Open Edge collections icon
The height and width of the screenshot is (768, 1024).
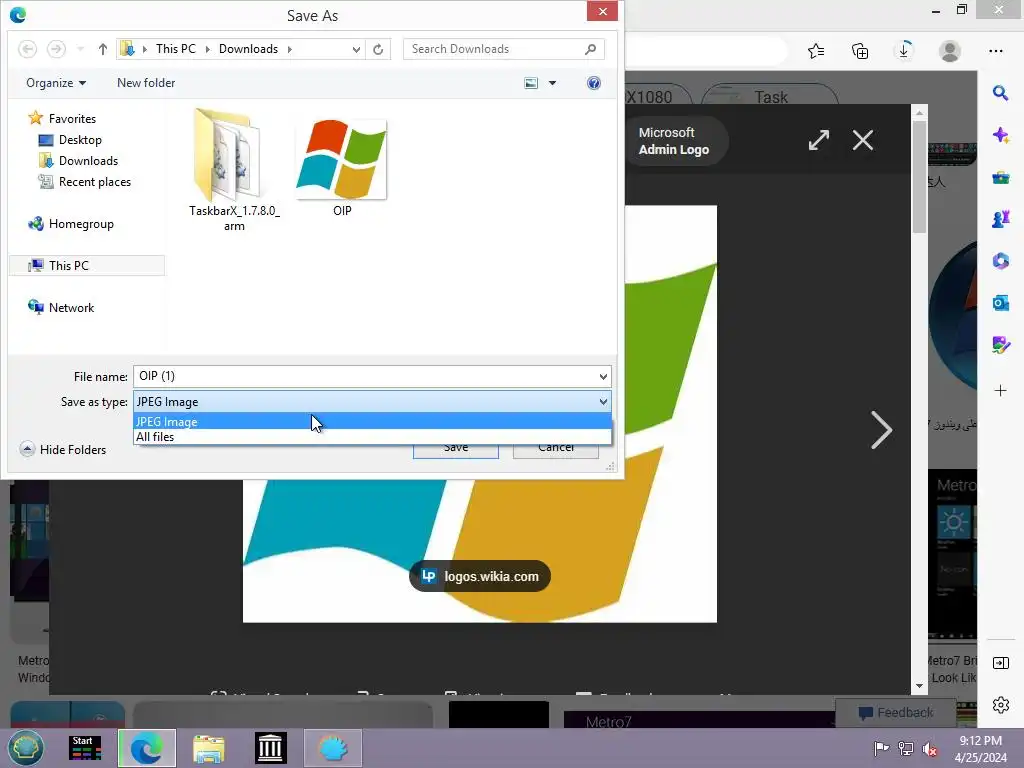860,51
